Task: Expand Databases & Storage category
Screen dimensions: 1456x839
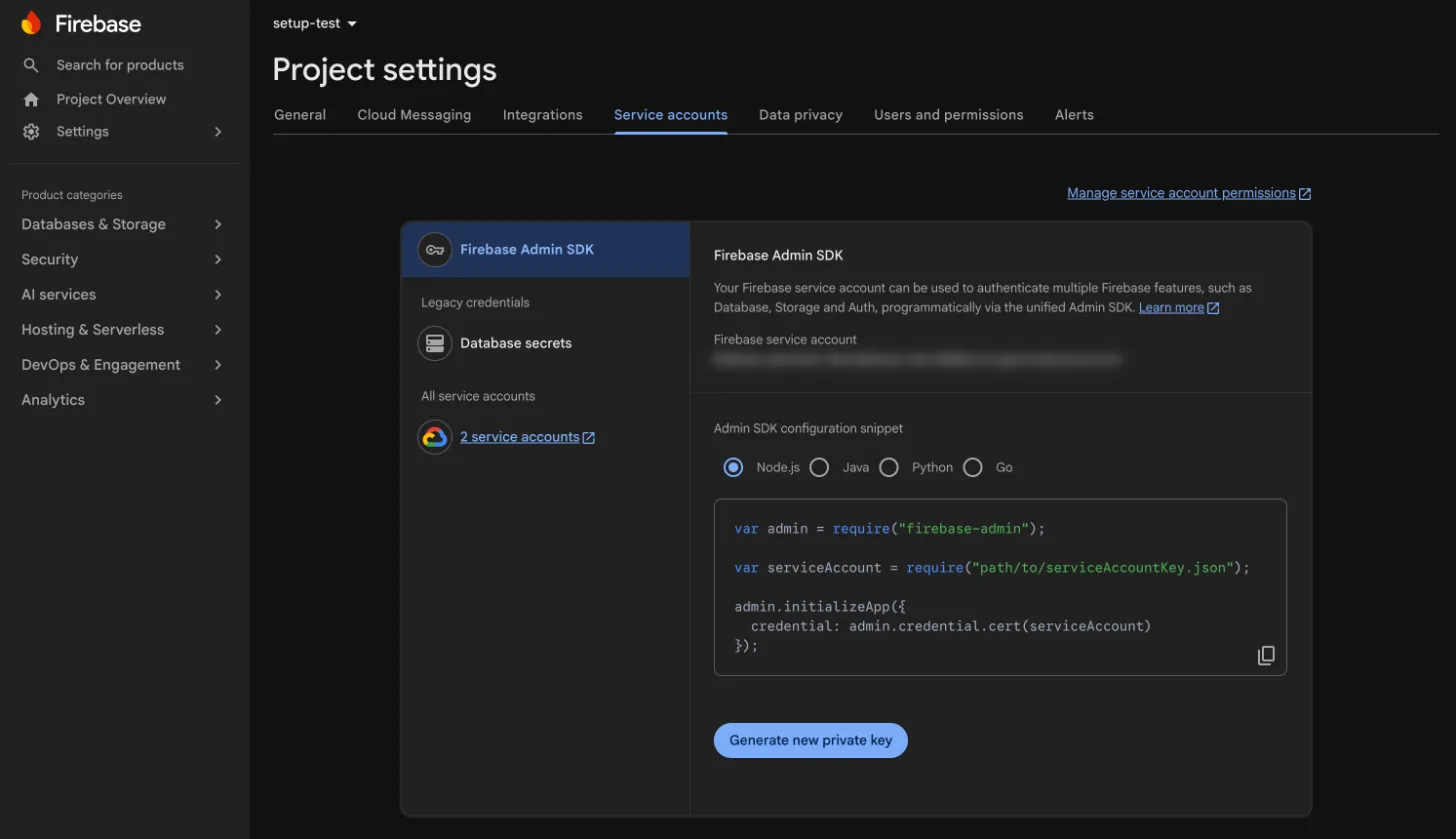Action: [218, 225]
